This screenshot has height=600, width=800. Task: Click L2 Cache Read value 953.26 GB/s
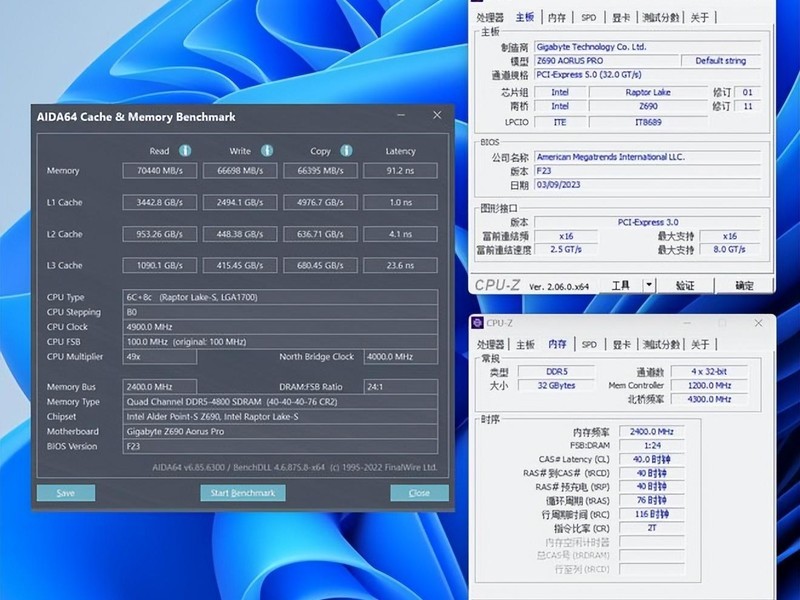tap(160, 234)
